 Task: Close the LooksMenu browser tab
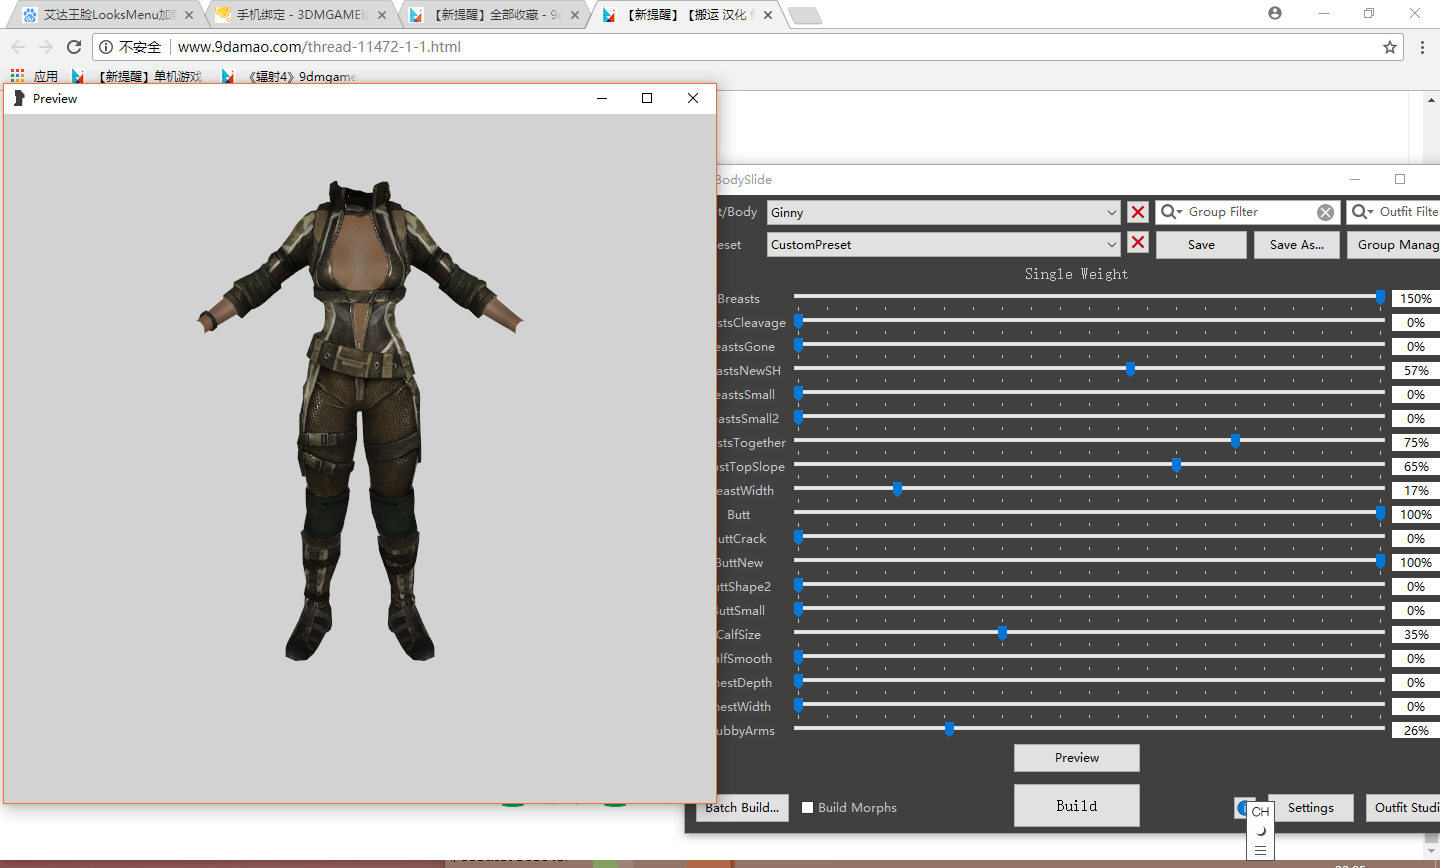click(x=189, y=15)
